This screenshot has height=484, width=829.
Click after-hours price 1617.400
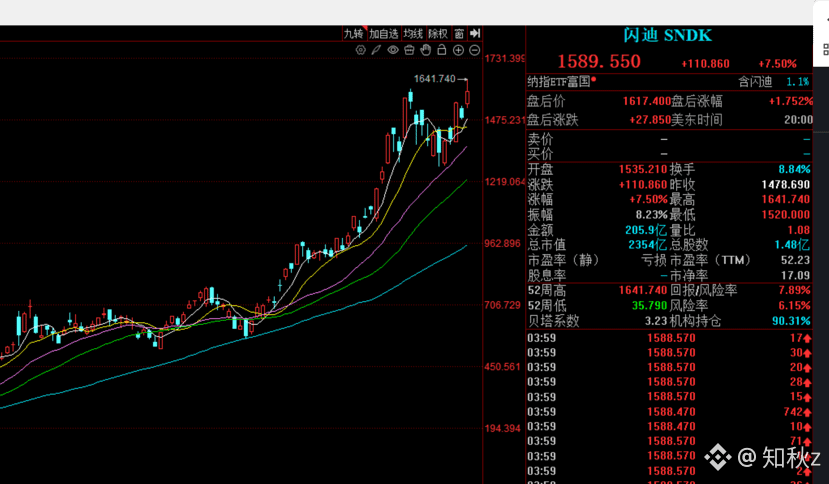pyautogui.click(x=647, y=101)
